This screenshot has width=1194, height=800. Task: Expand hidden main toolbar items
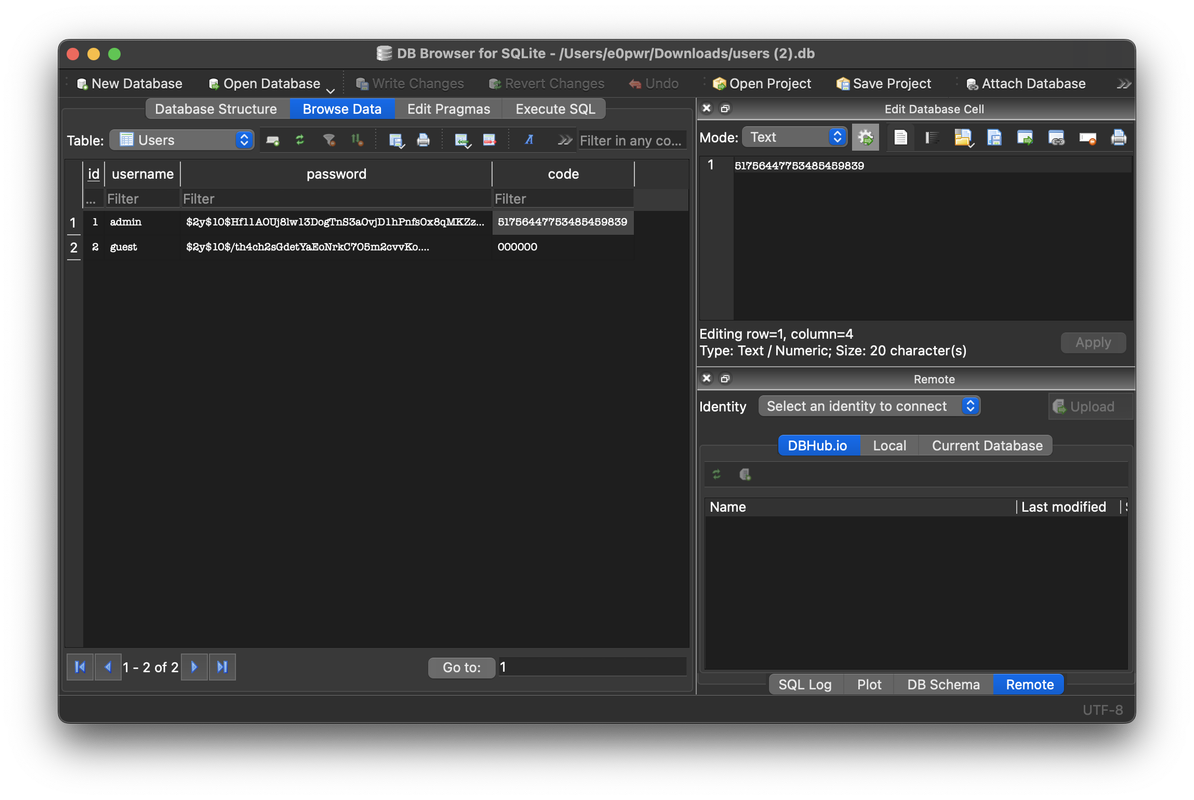click(1123, 84)
